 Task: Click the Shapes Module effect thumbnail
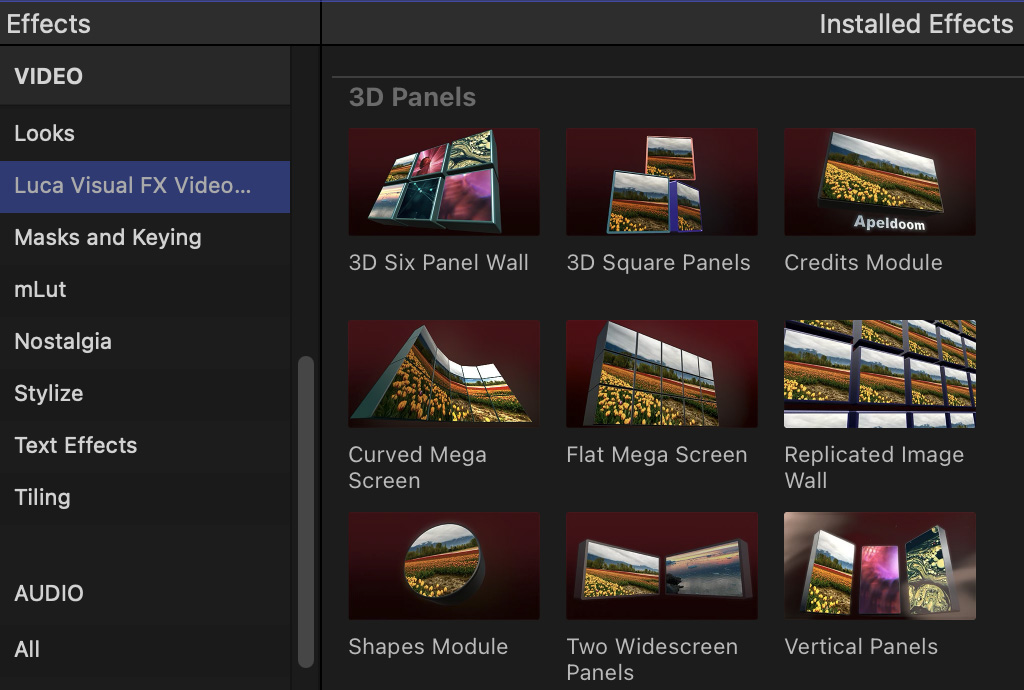(443, 565)
